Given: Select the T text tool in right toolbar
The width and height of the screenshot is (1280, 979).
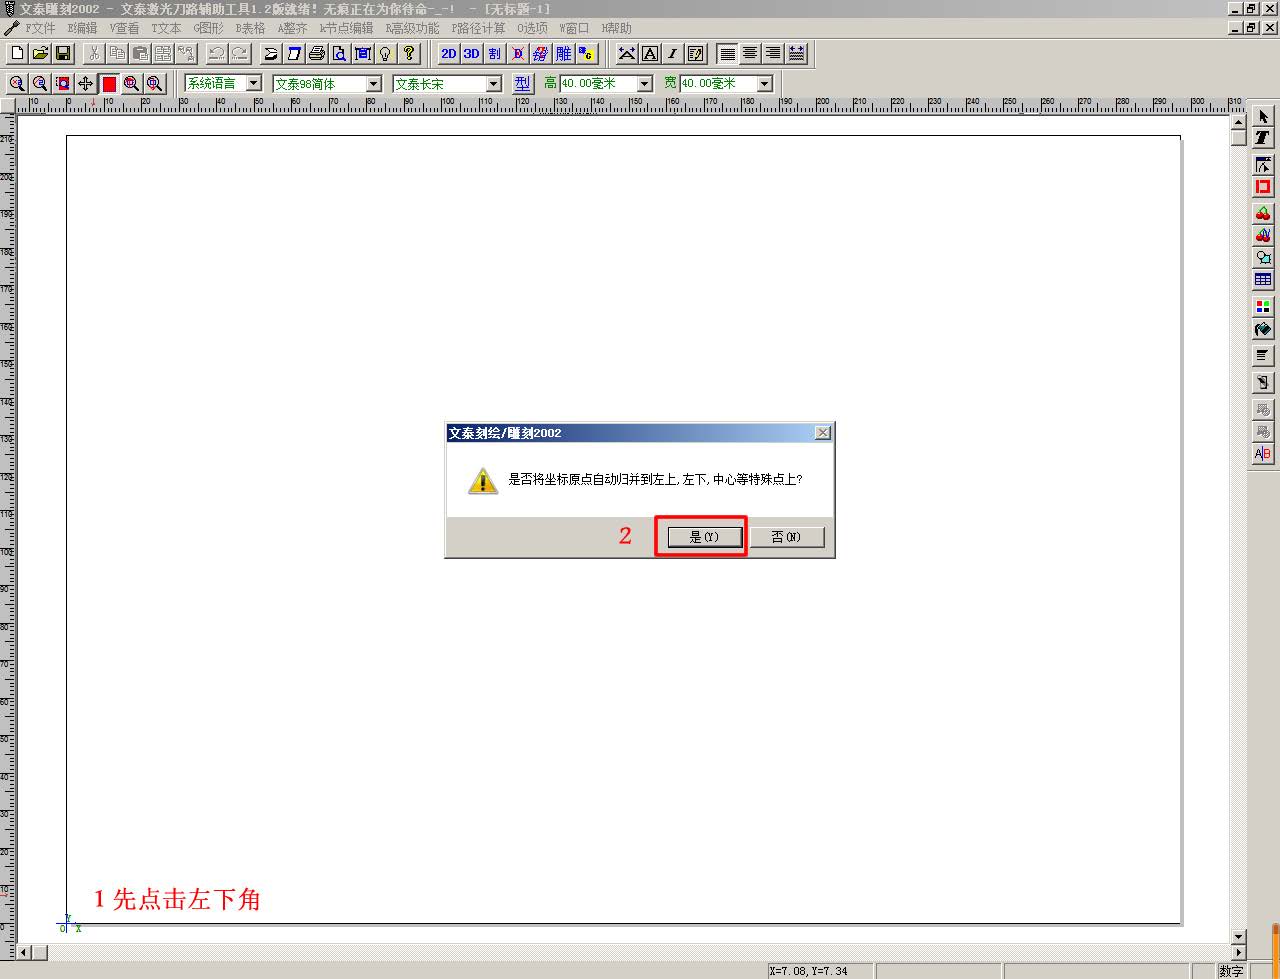Looking at the screenshot, I should (1263, 138).
